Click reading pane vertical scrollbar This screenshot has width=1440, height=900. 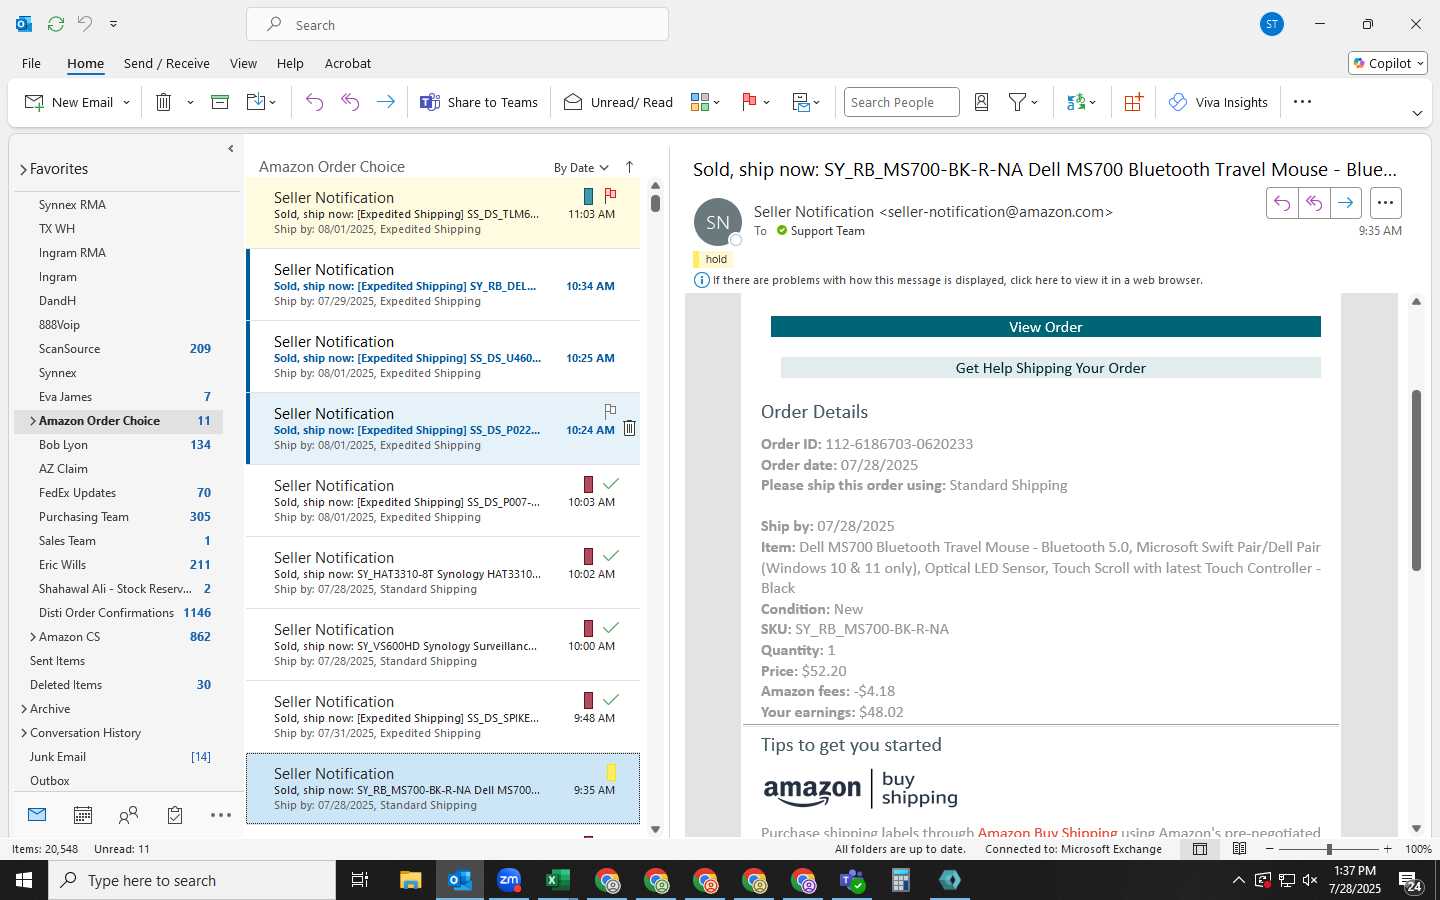click(1416, 480)
